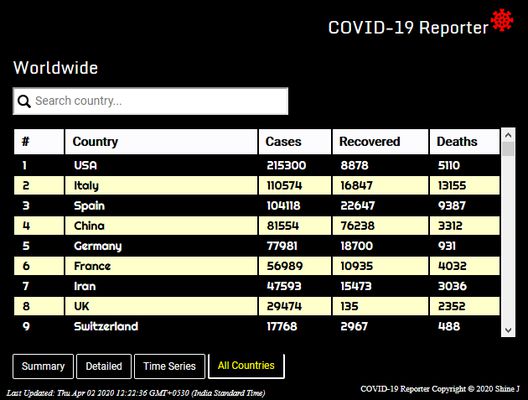Click the Last Updated timestamp text
The width and height of the screenshot is (528, 400).
136,393
